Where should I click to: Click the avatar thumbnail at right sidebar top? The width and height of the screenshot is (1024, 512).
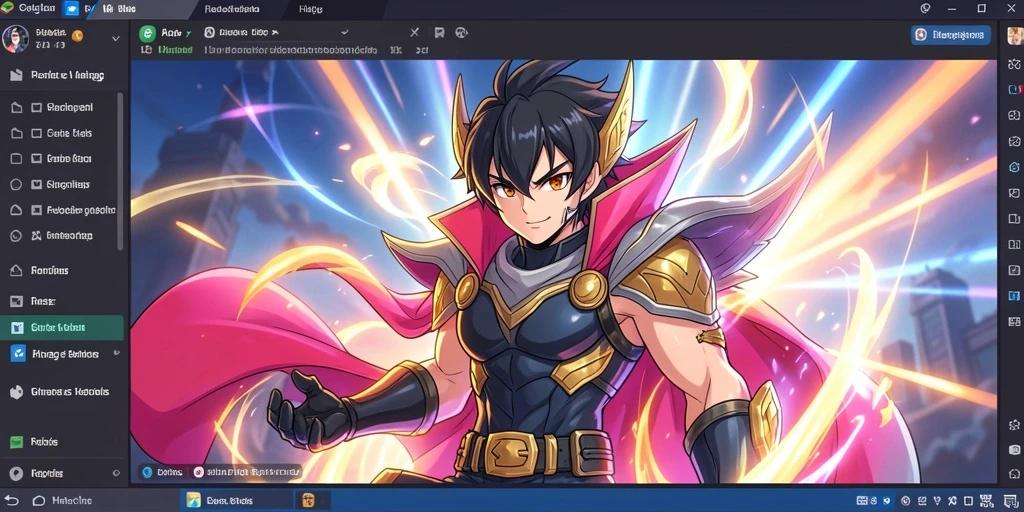(1014, 35)
